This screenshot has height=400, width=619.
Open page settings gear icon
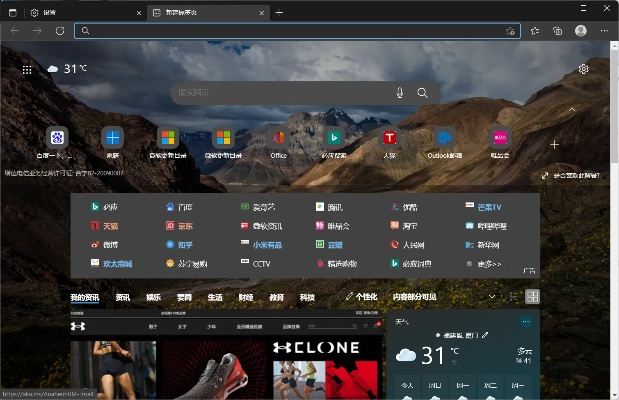583,69
